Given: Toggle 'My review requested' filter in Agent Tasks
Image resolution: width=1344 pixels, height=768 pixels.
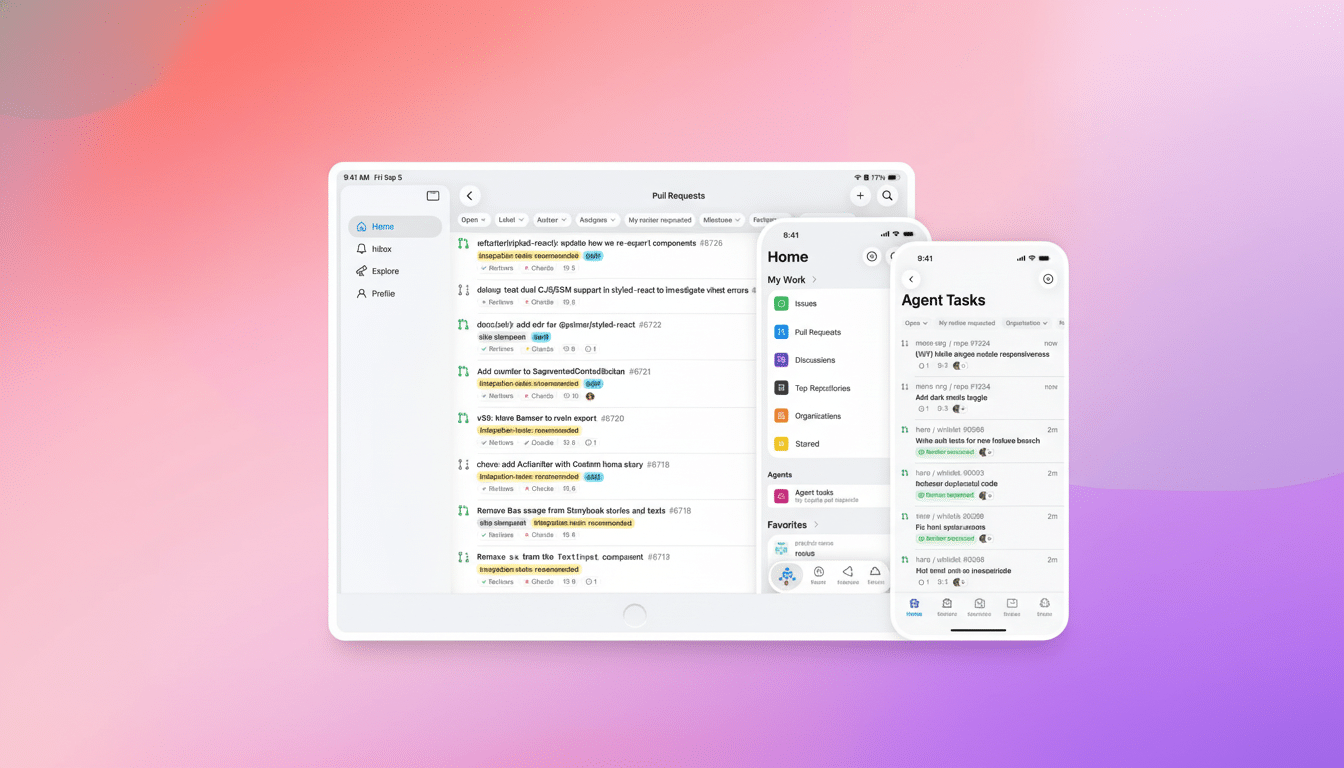Looking at the screenshot, I should pos(966,323).
